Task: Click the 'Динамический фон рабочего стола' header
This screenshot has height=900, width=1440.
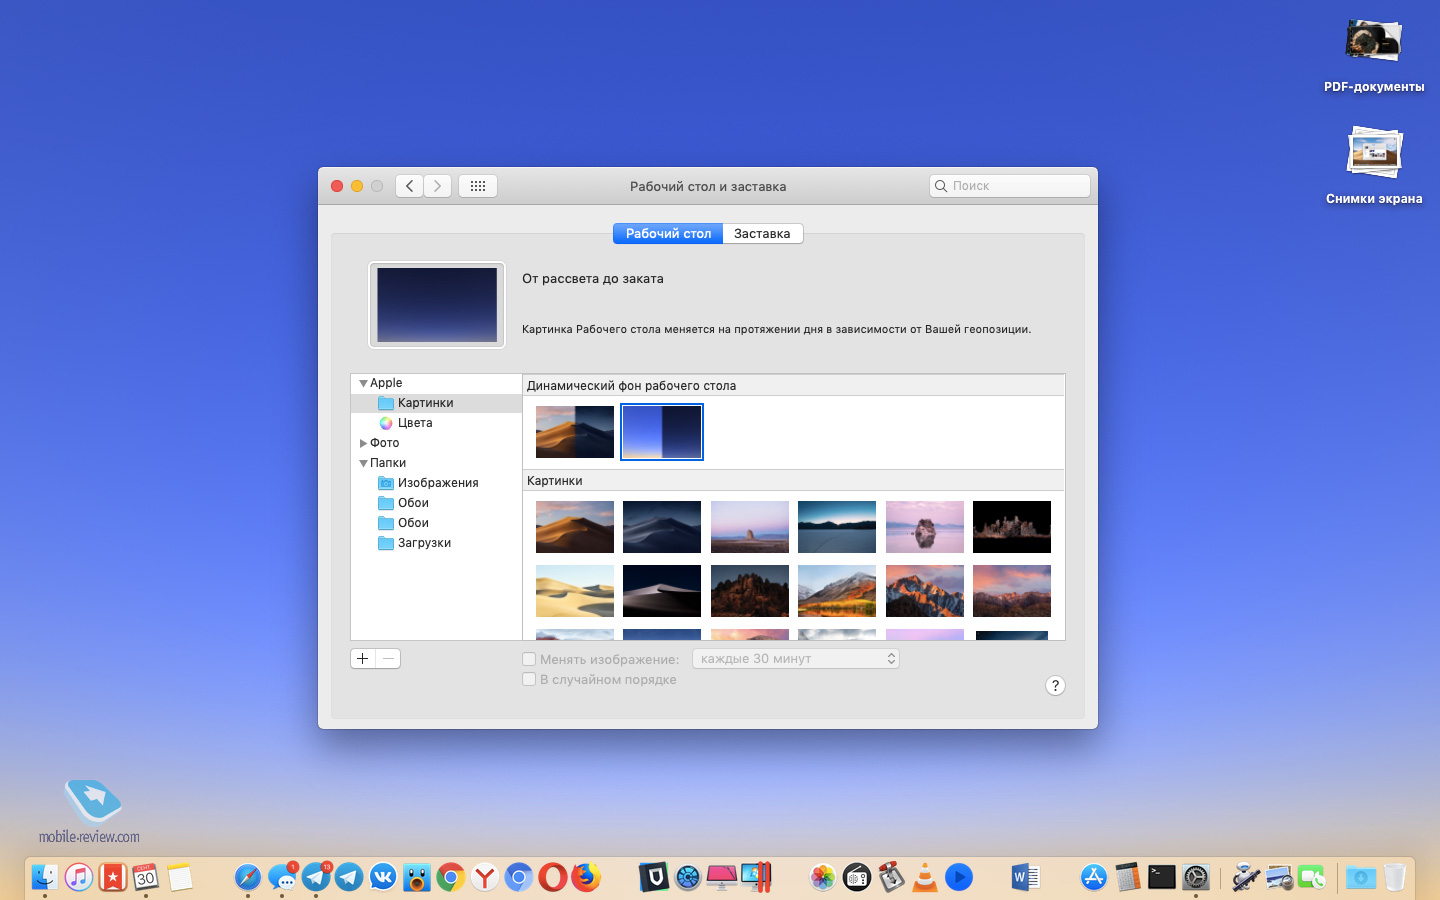Action: (632, 386)
